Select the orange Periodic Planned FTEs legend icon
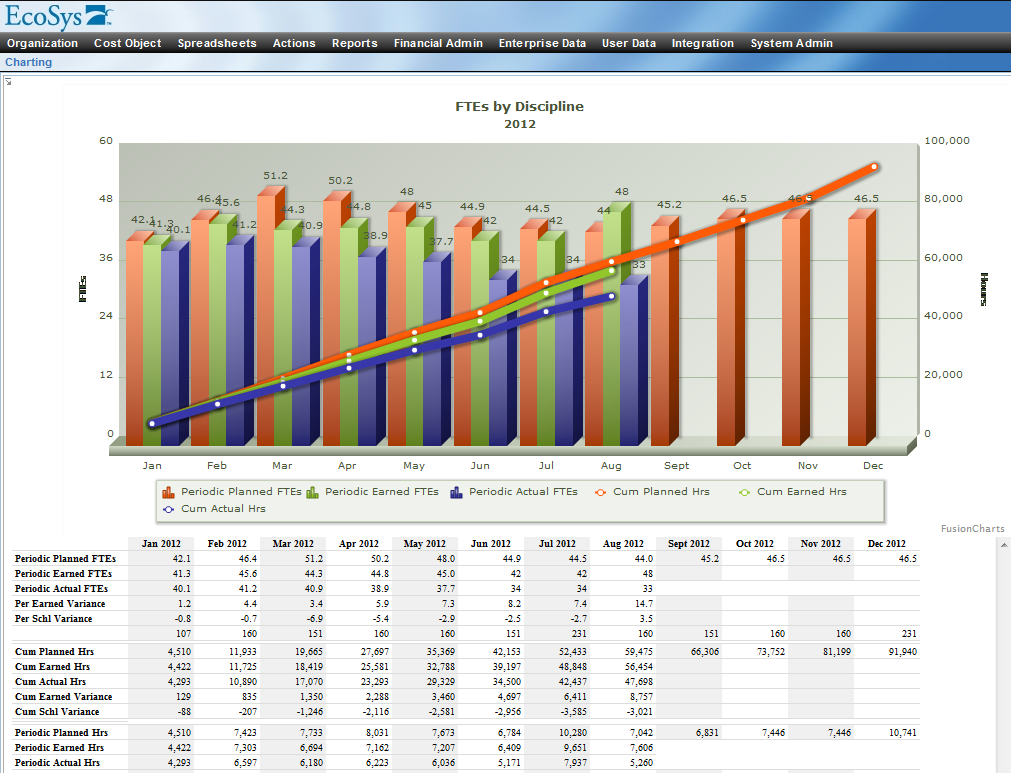1011x773 pixels. (170, 492)
